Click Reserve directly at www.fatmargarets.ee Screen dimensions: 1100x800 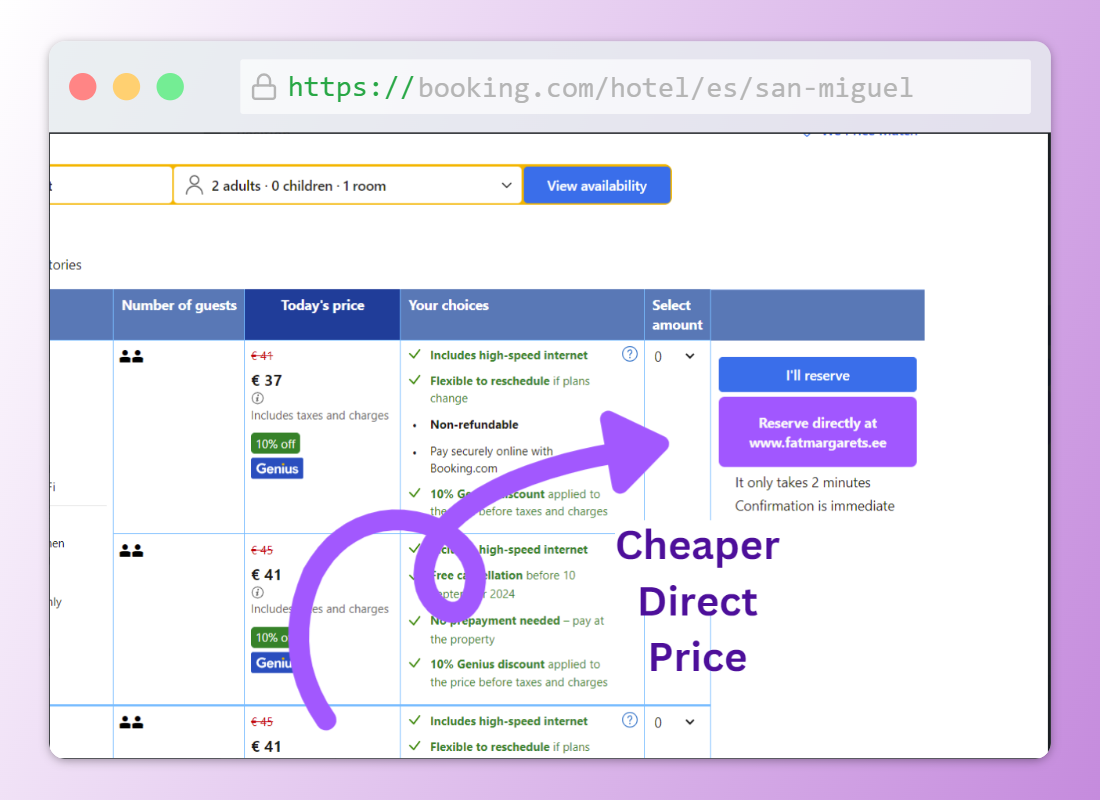click(817, 433)
